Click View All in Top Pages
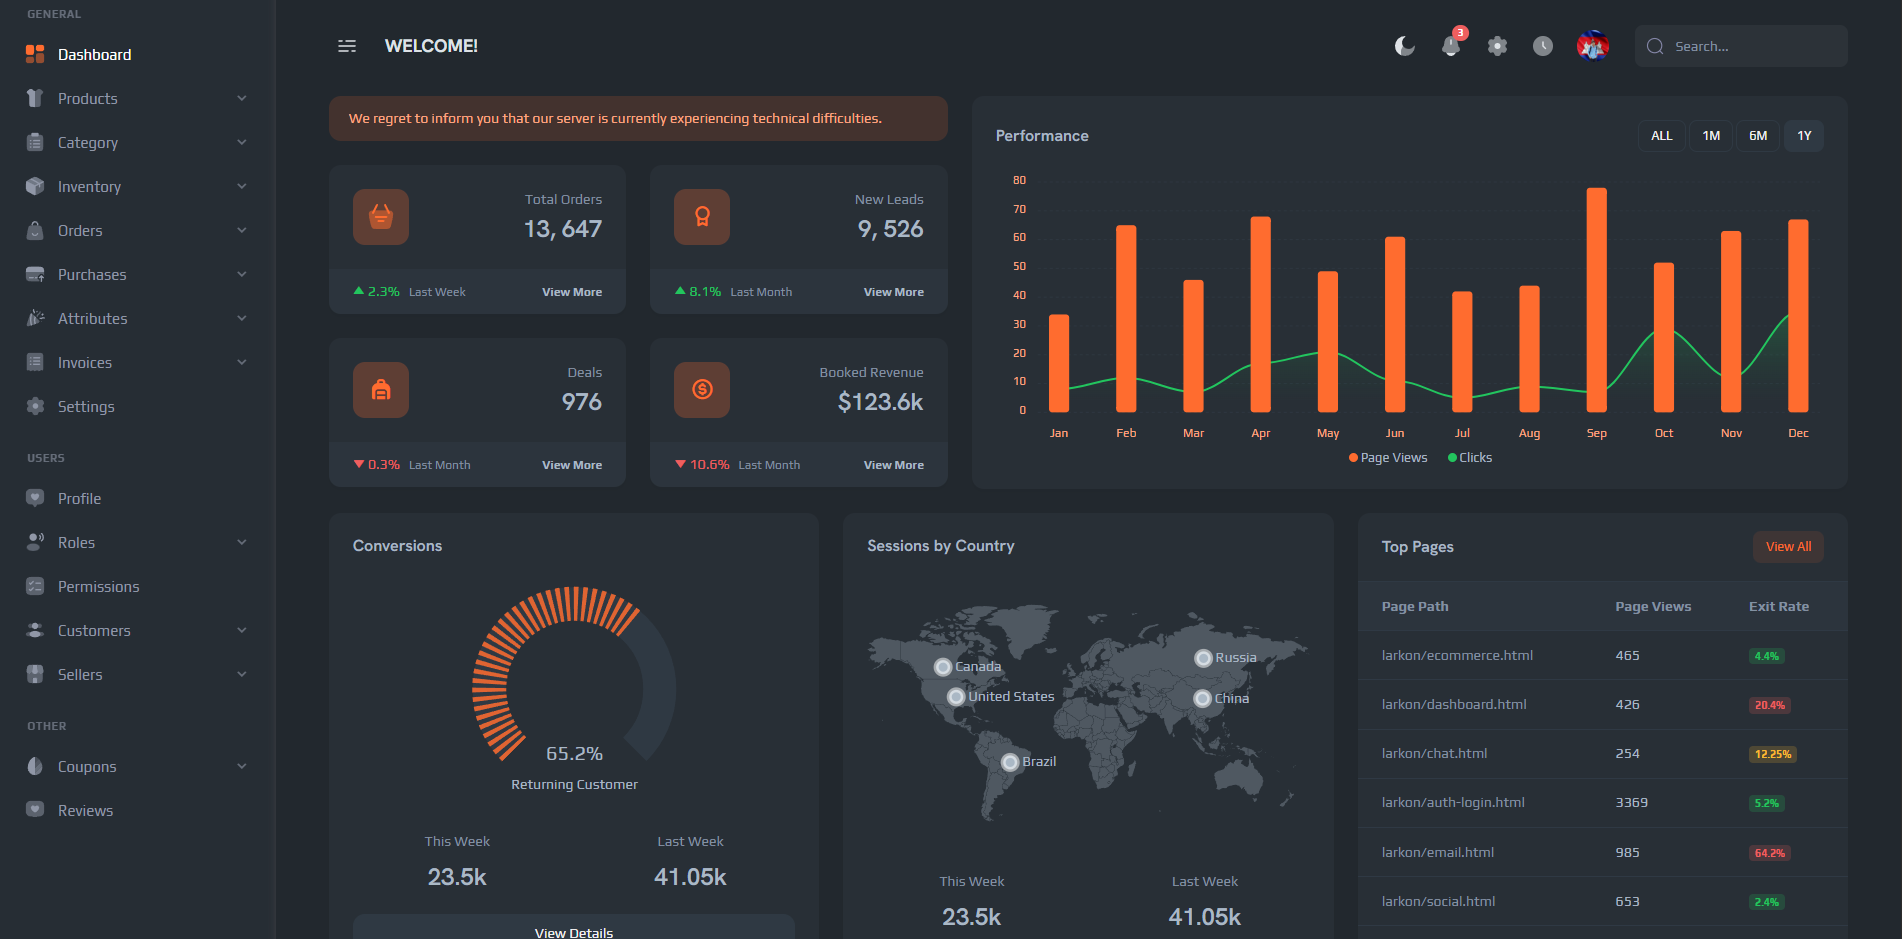Screen dimensions: 1902x939 1788,547
